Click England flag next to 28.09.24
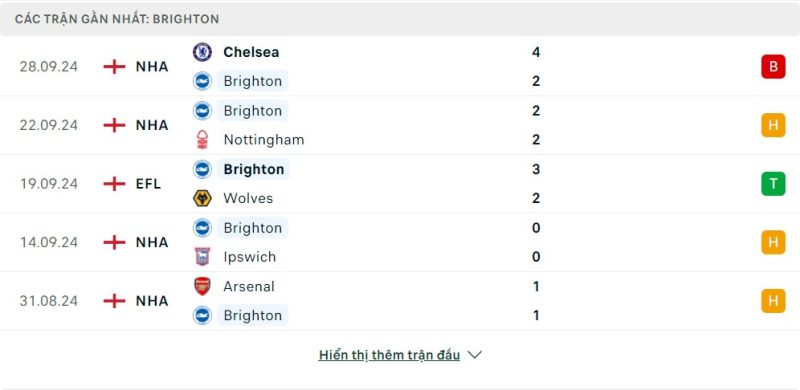Viewport: 800px width, 390px height. tap(114, 67)
